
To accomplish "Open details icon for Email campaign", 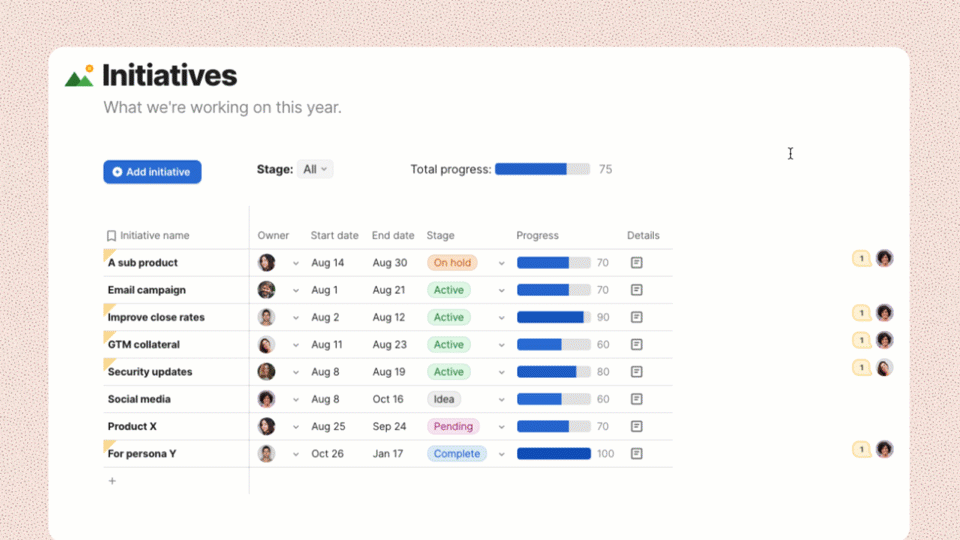I will (636, 290).
